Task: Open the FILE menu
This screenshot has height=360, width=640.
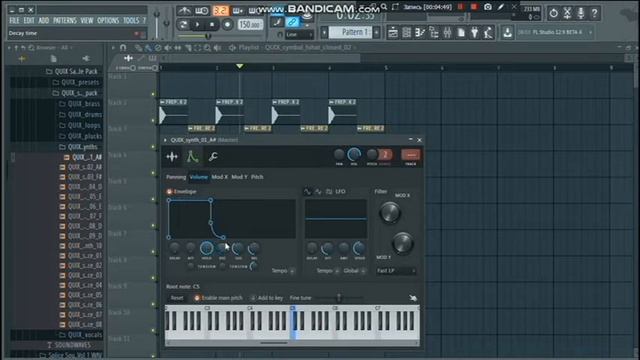Action: (x=14, y=20)
